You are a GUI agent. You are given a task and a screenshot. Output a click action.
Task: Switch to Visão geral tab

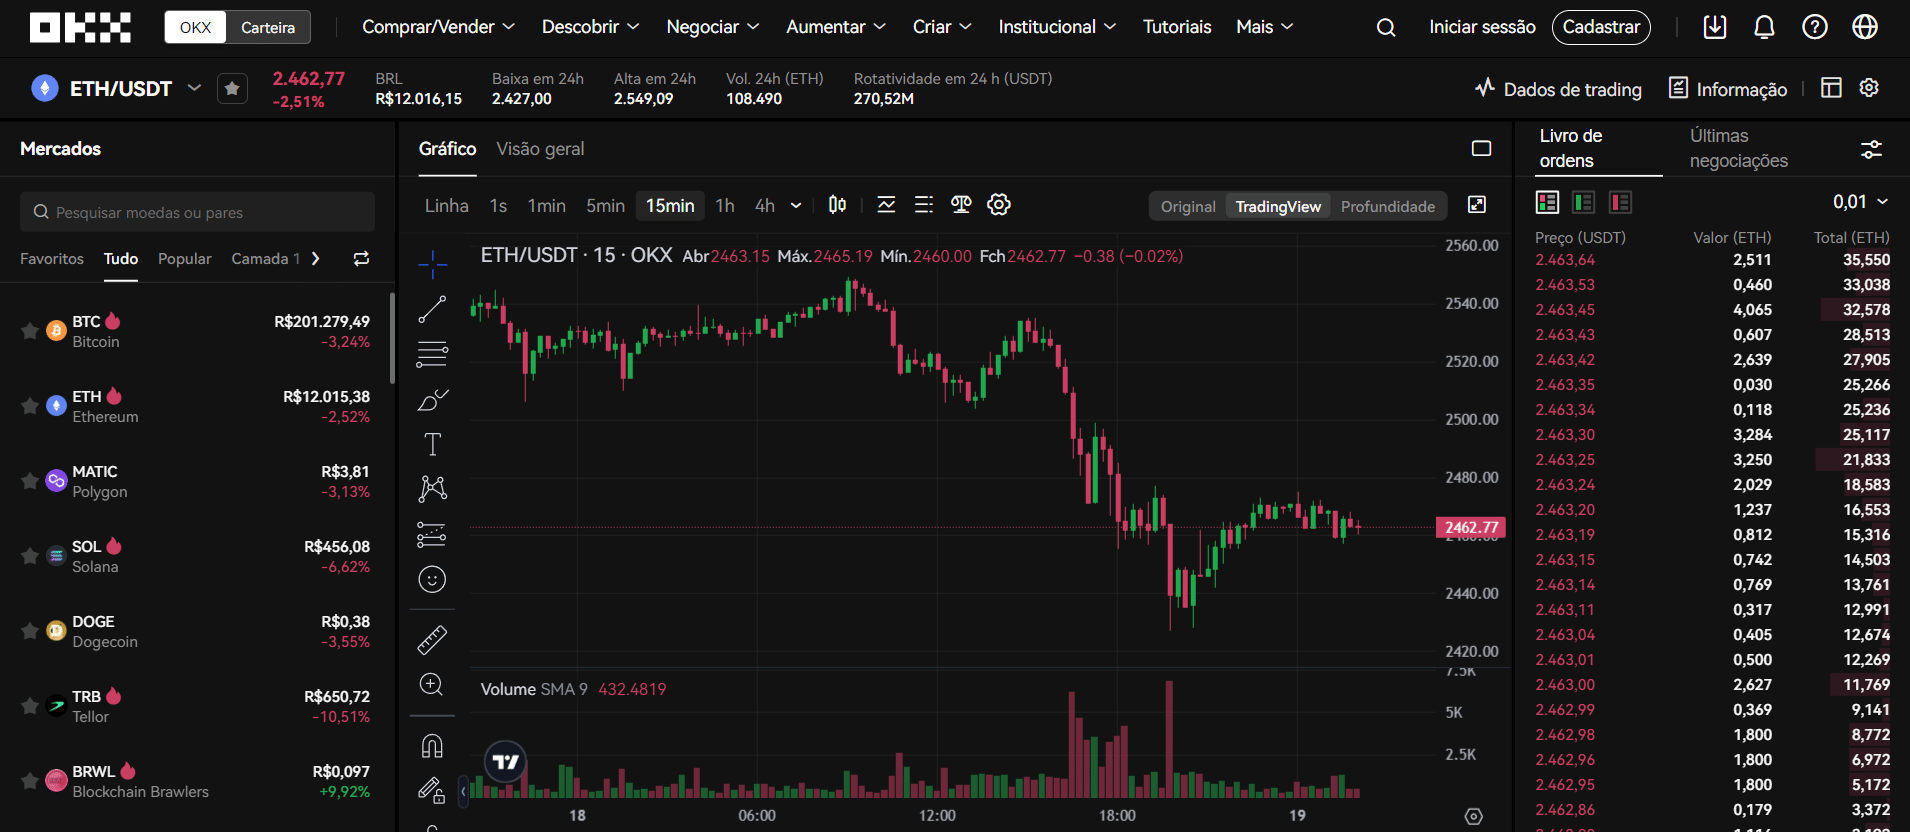540,149
